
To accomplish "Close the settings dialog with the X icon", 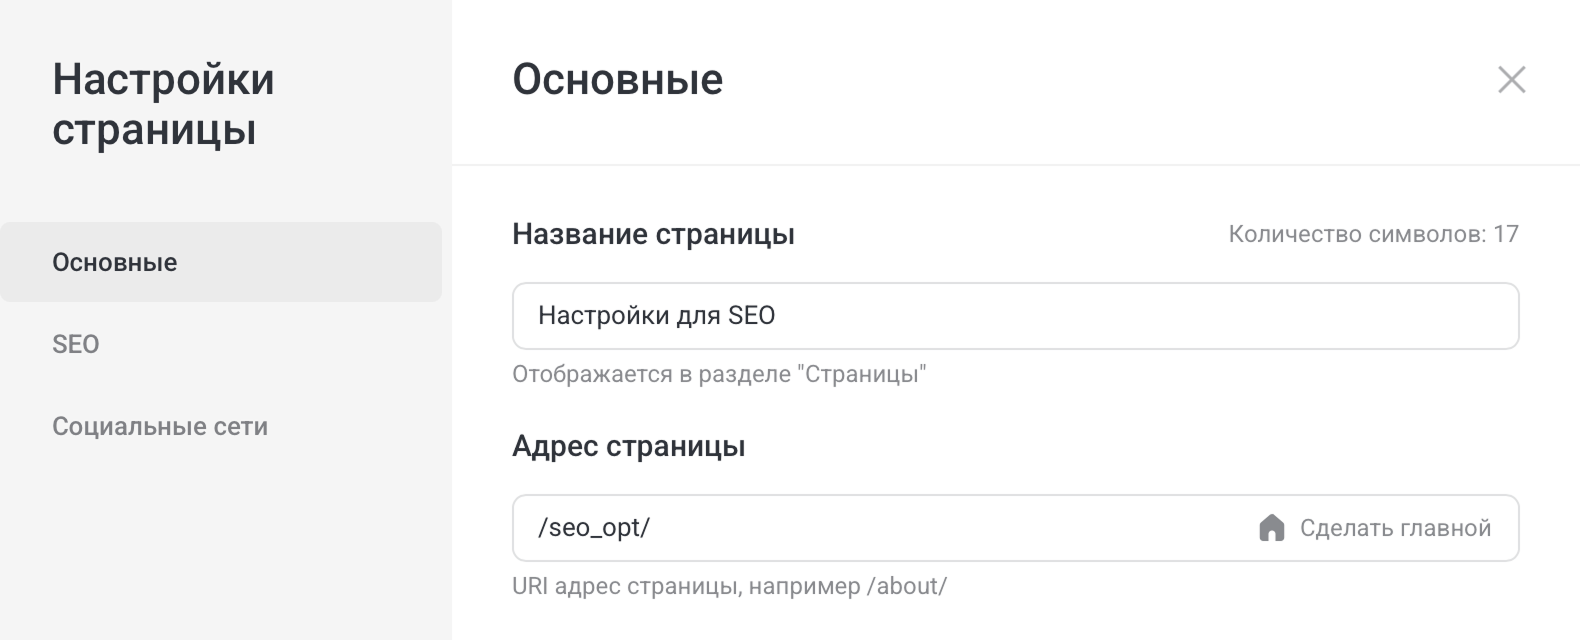I will 1513,79.
